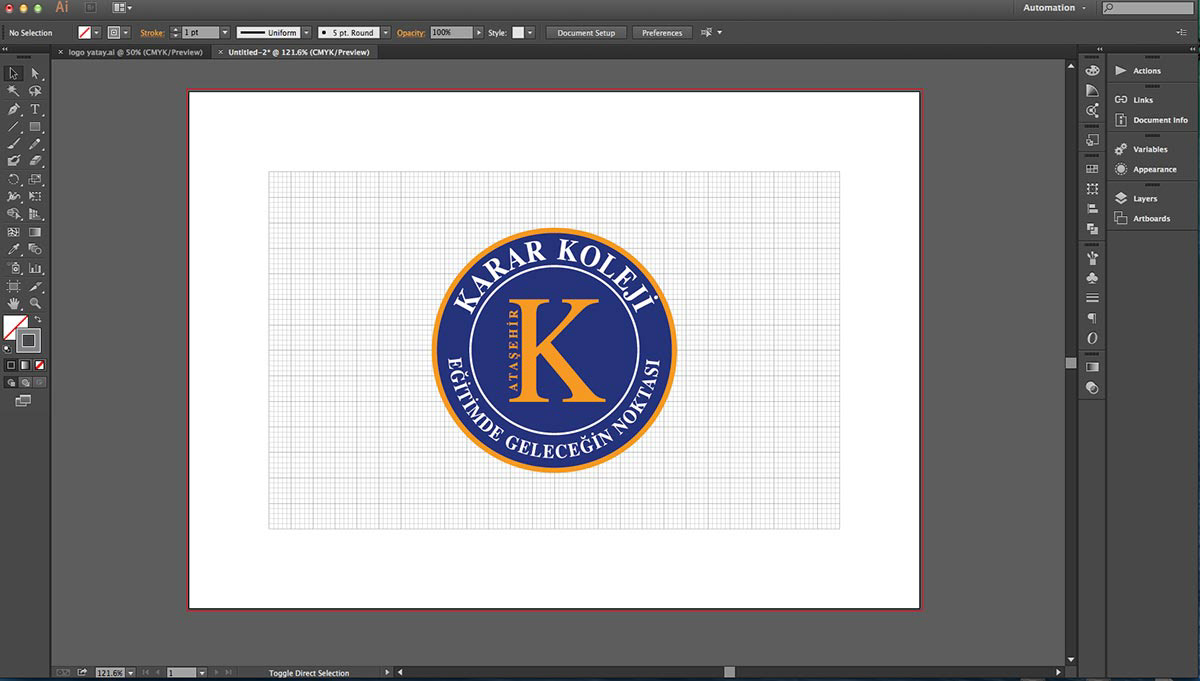The width and height of the screenshot is (1200, 681).
Task: Swap fill and stroke colors arrow
Action: pos(38,319)
